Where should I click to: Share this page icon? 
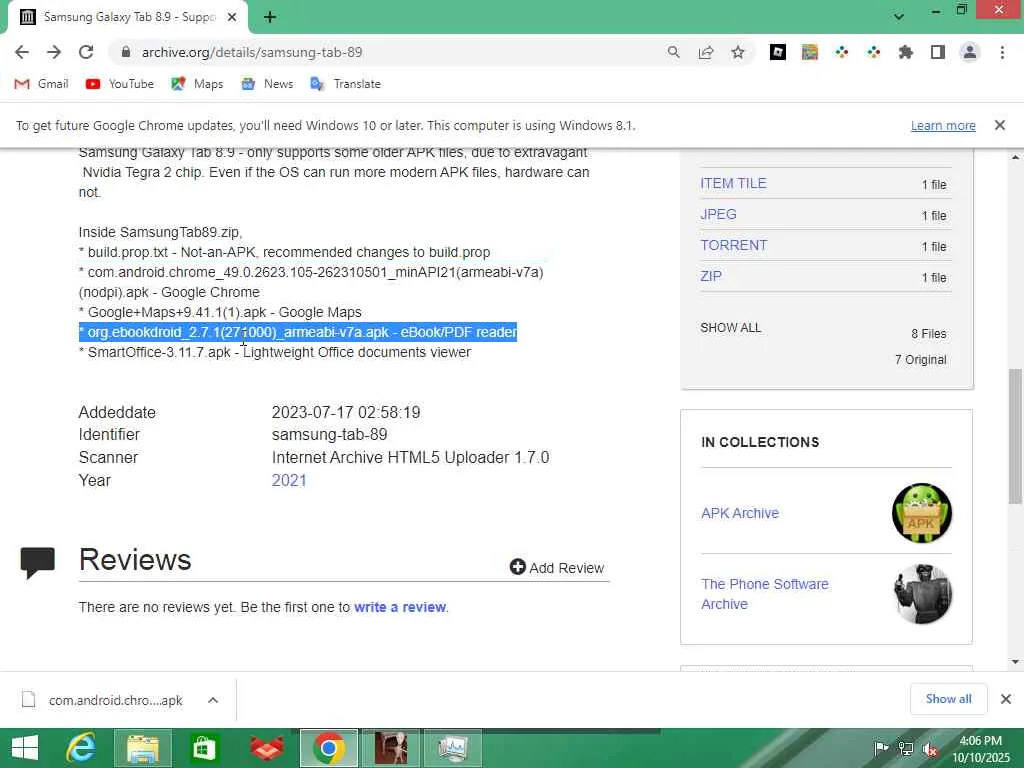(x=705, y=52)
